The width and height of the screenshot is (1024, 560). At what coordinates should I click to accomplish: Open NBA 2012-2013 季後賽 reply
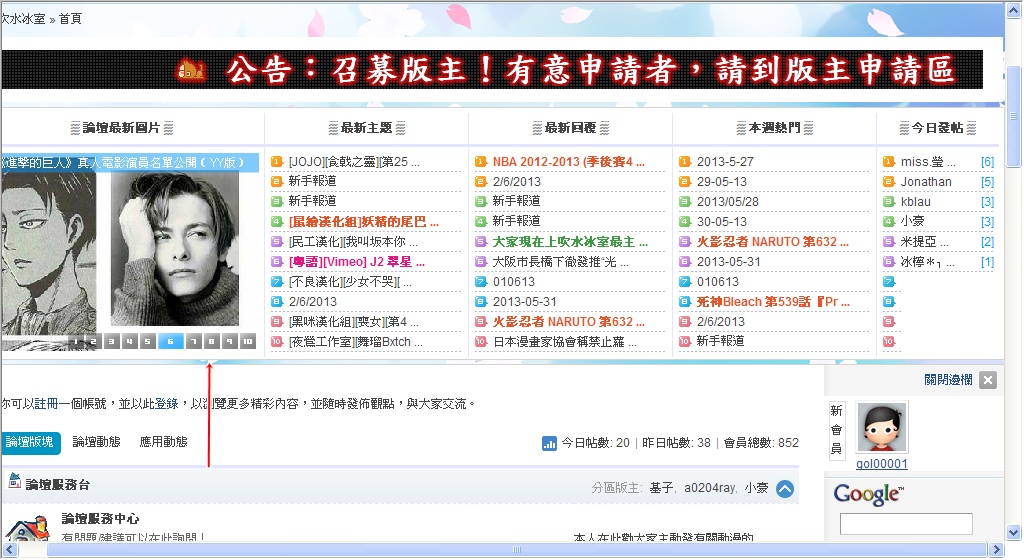pyautogui.click(x=568, y=162)
